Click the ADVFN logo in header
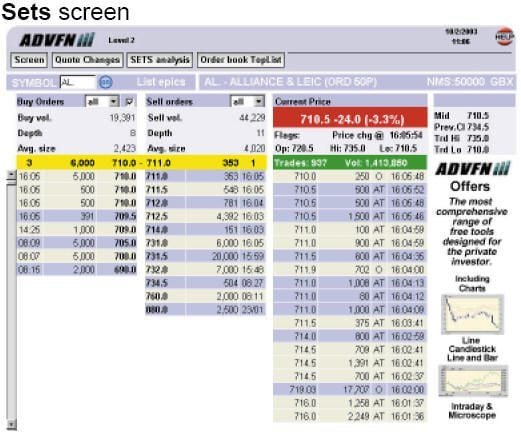Viewport: 521px width, 435px height. [57, 40]
